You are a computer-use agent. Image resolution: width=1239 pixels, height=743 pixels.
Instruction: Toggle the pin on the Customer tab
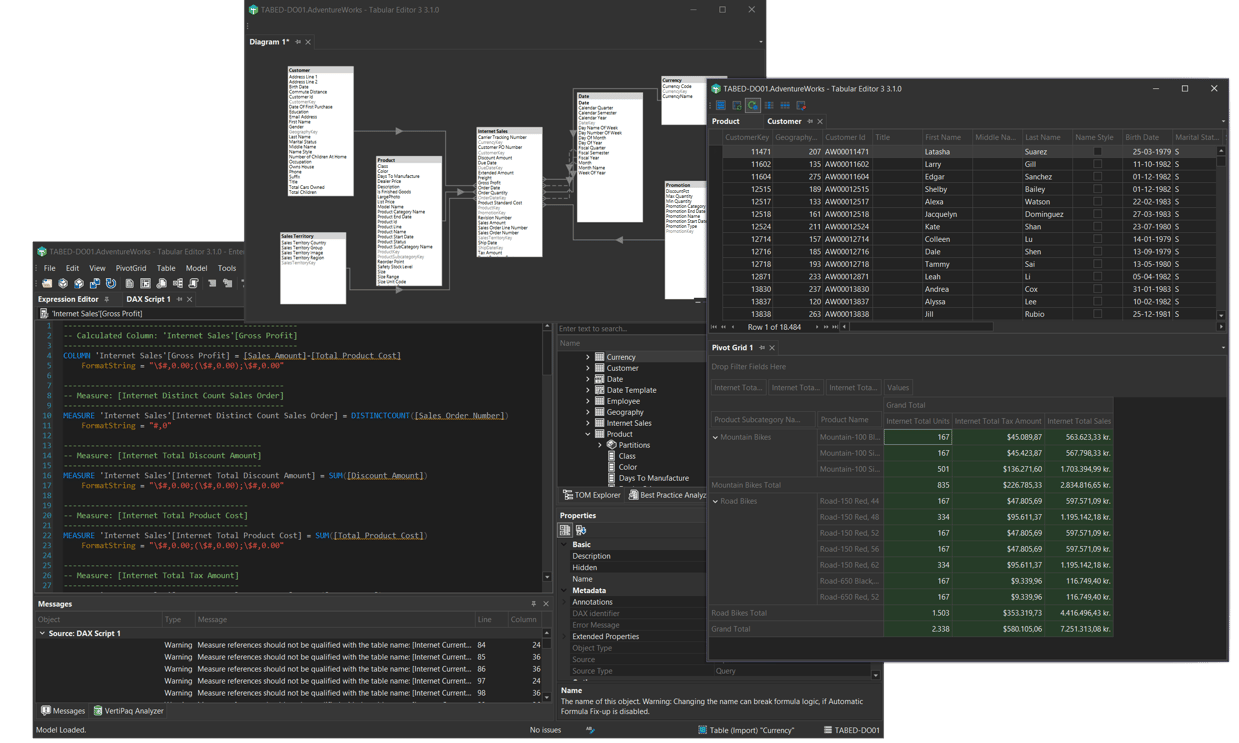[810, 121]
